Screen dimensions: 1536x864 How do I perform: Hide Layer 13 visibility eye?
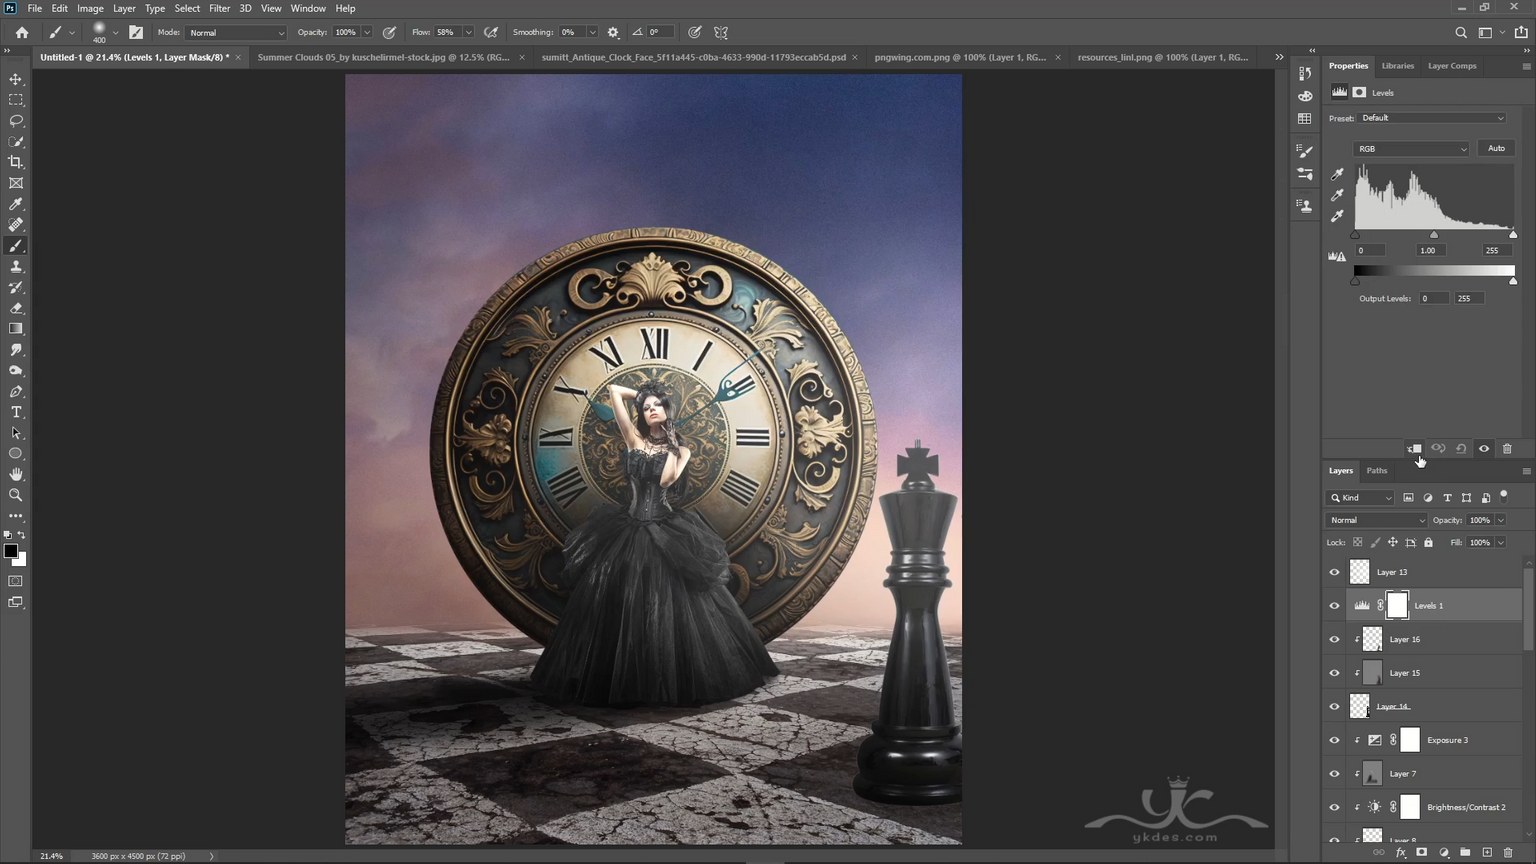(x=1334, y=572)
